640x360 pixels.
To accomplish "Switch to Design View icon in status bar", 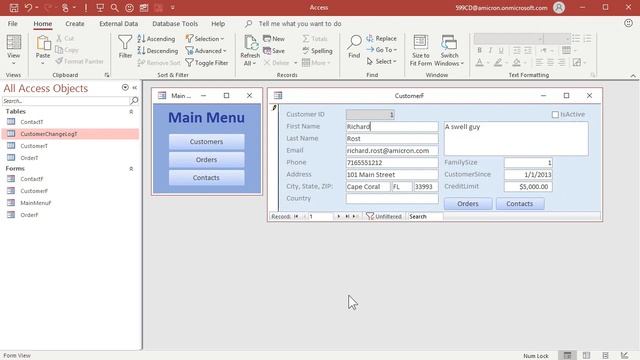I will tap(624, 356).
